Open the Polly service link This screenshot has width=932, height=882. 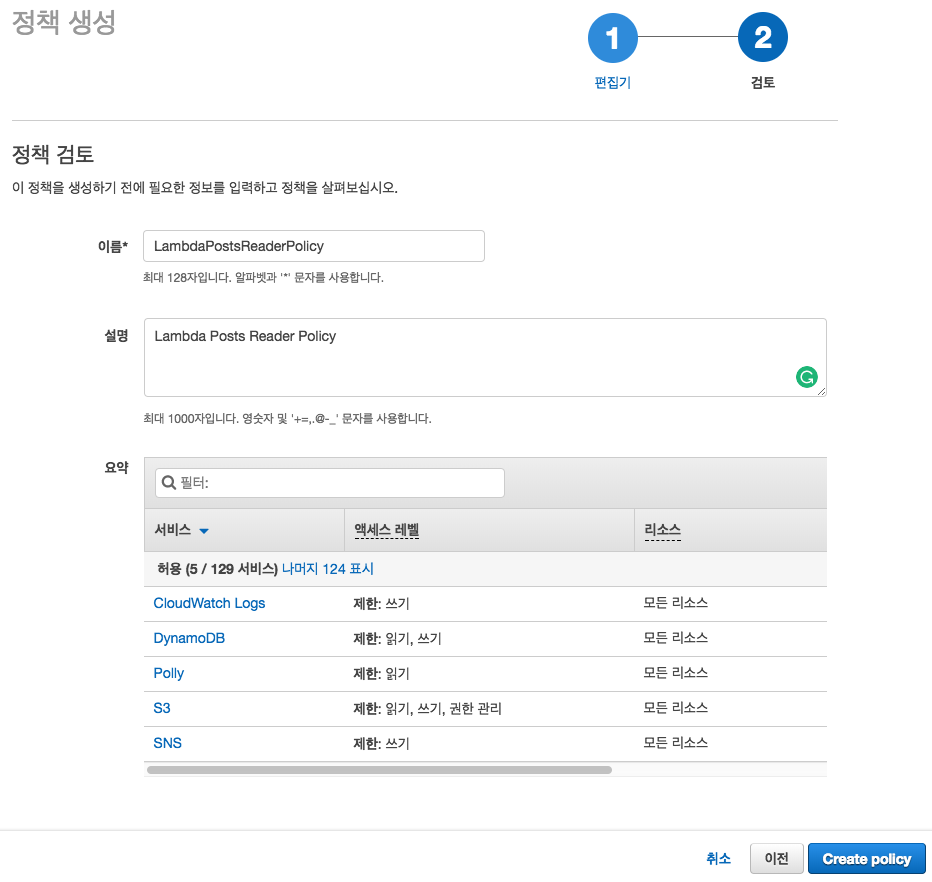tap(169, 673)
